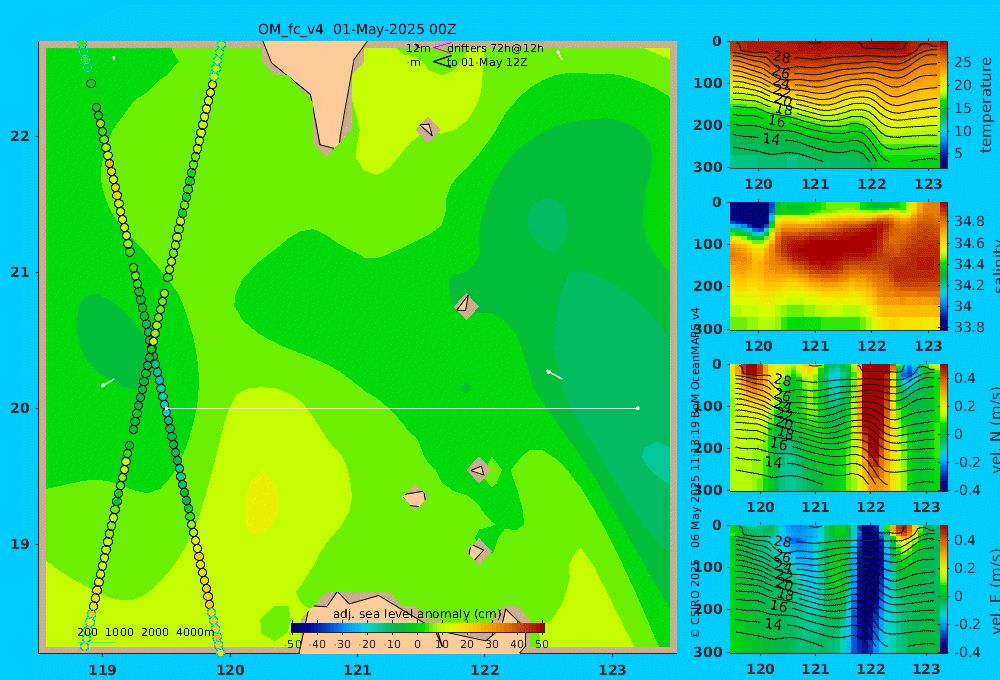Screen dimensions: 1000x680
Task: Click the depth legend "200 1000 2000 4000m"
Action: 146,632
